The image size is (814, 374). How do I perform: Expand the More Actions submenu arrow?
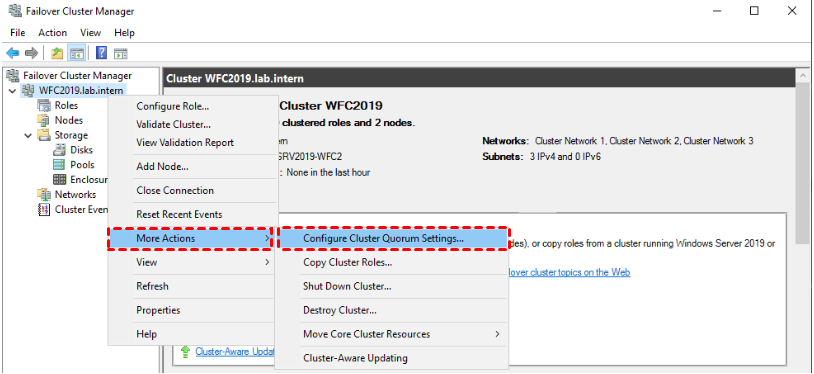267,238
